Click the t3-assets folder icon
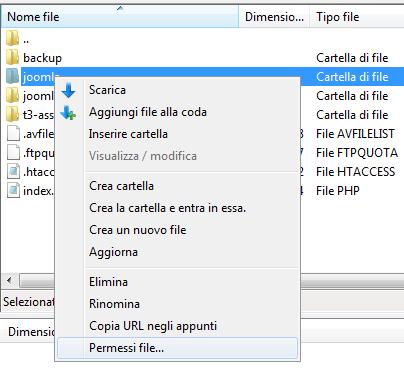This screenshot has width=404, height=372. 13,115
